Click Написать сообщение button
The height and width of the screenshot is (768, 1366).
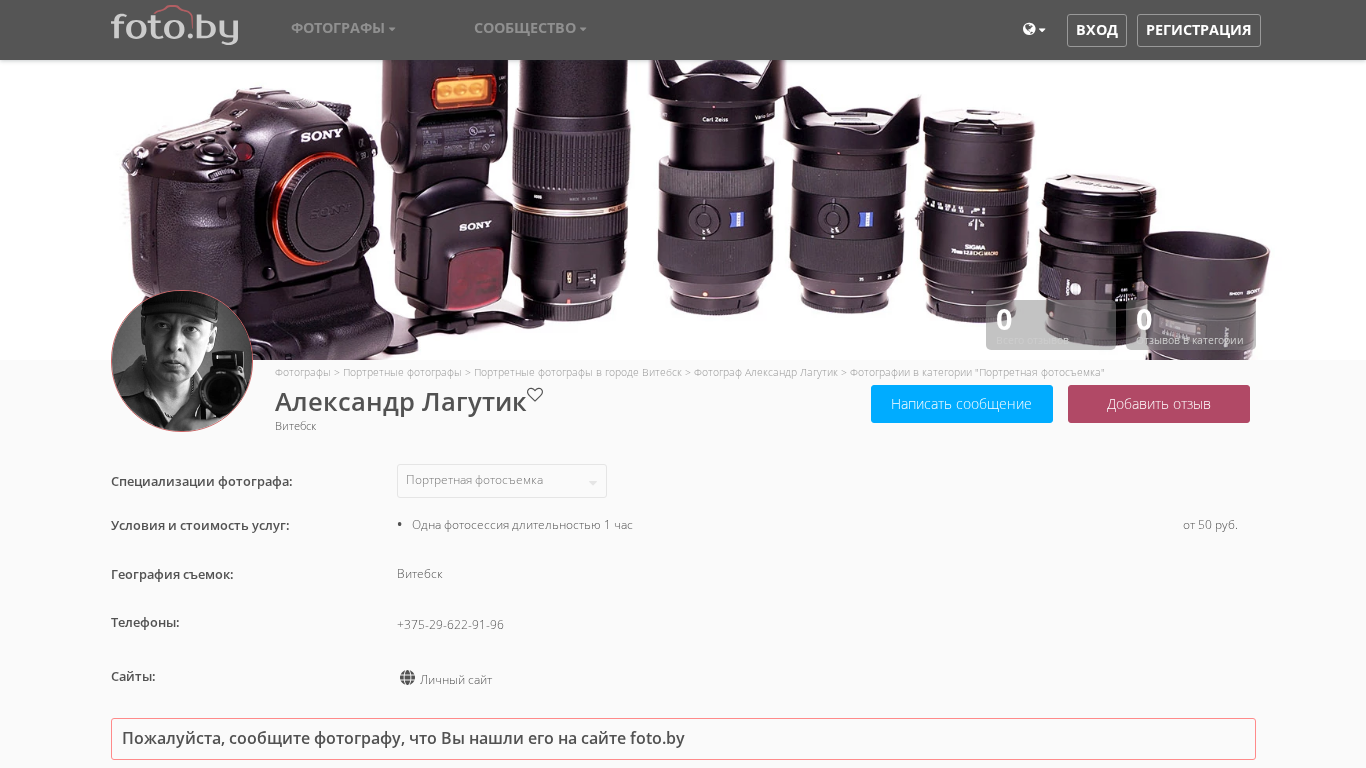pyautogui.click(x=962, y=404)
